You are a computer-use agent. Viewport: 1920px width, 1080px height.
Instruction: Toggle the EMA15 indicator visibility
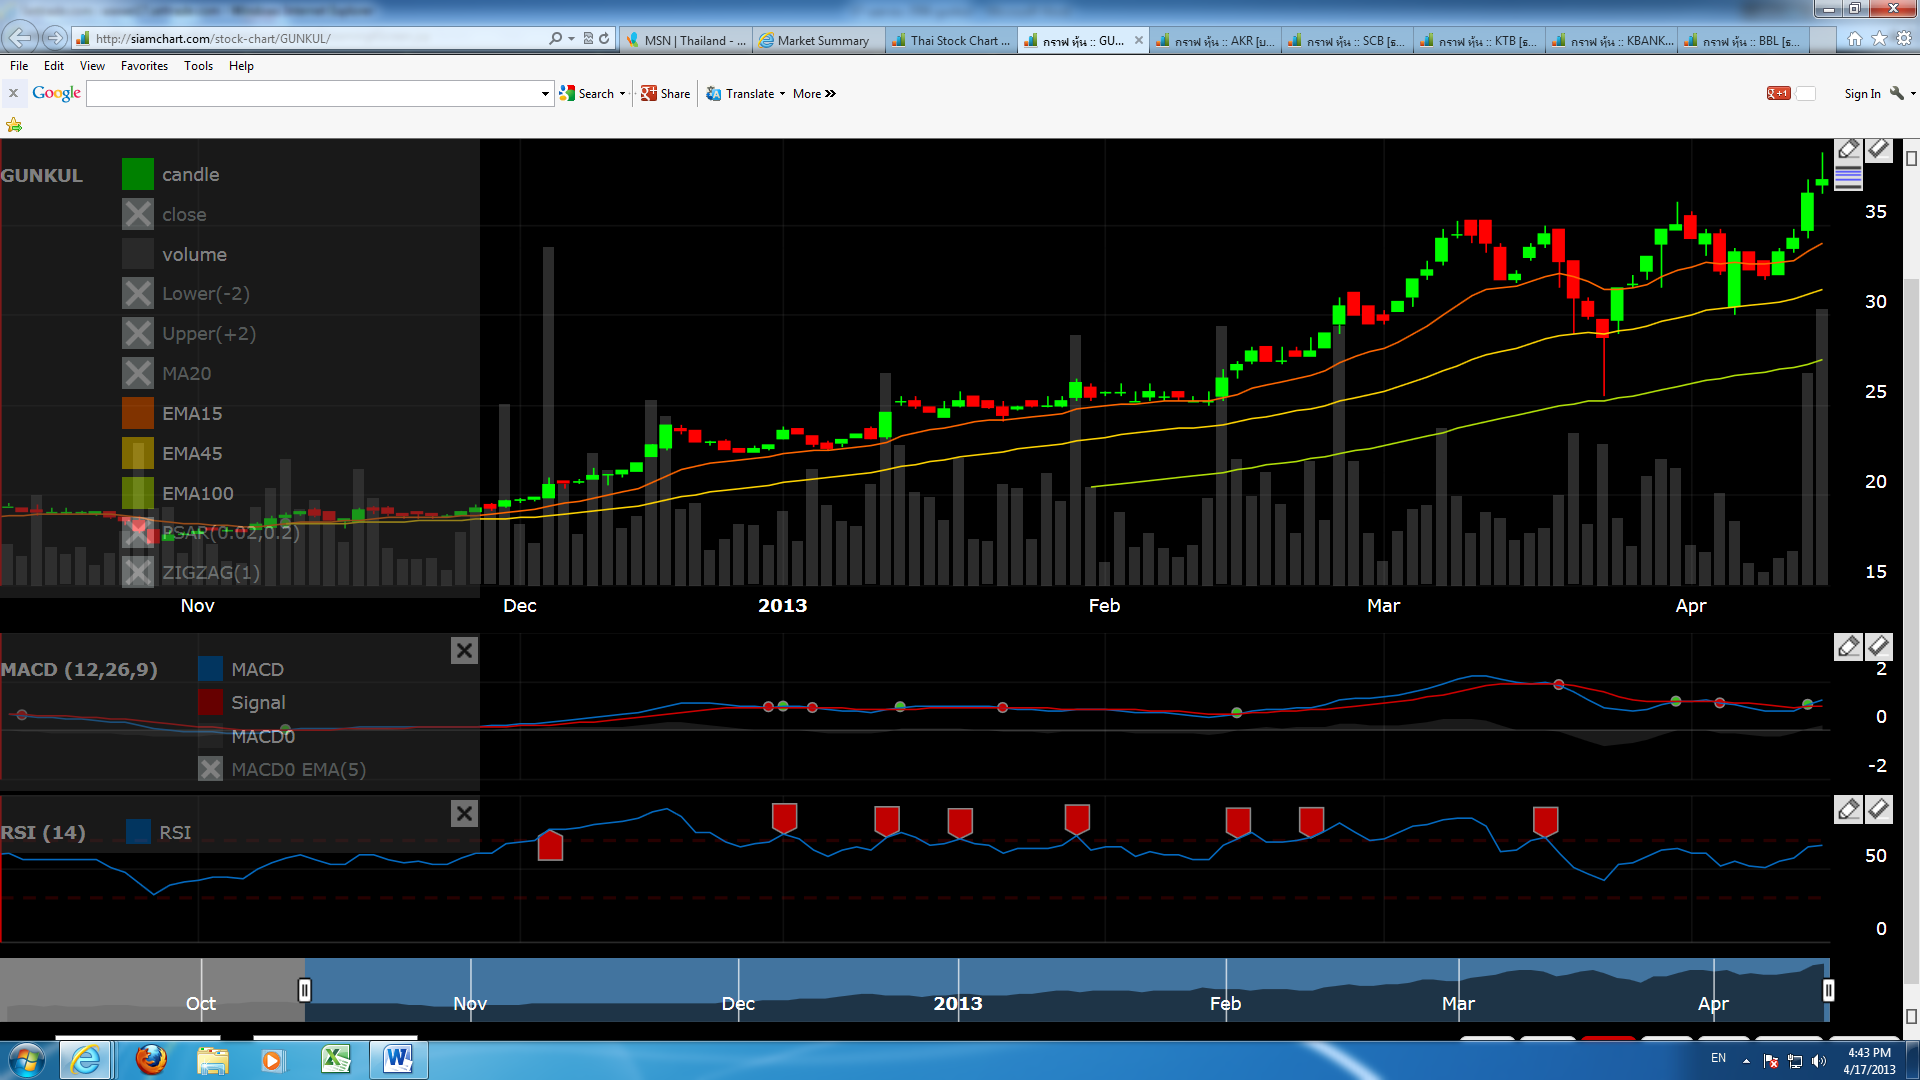[138, 414]
